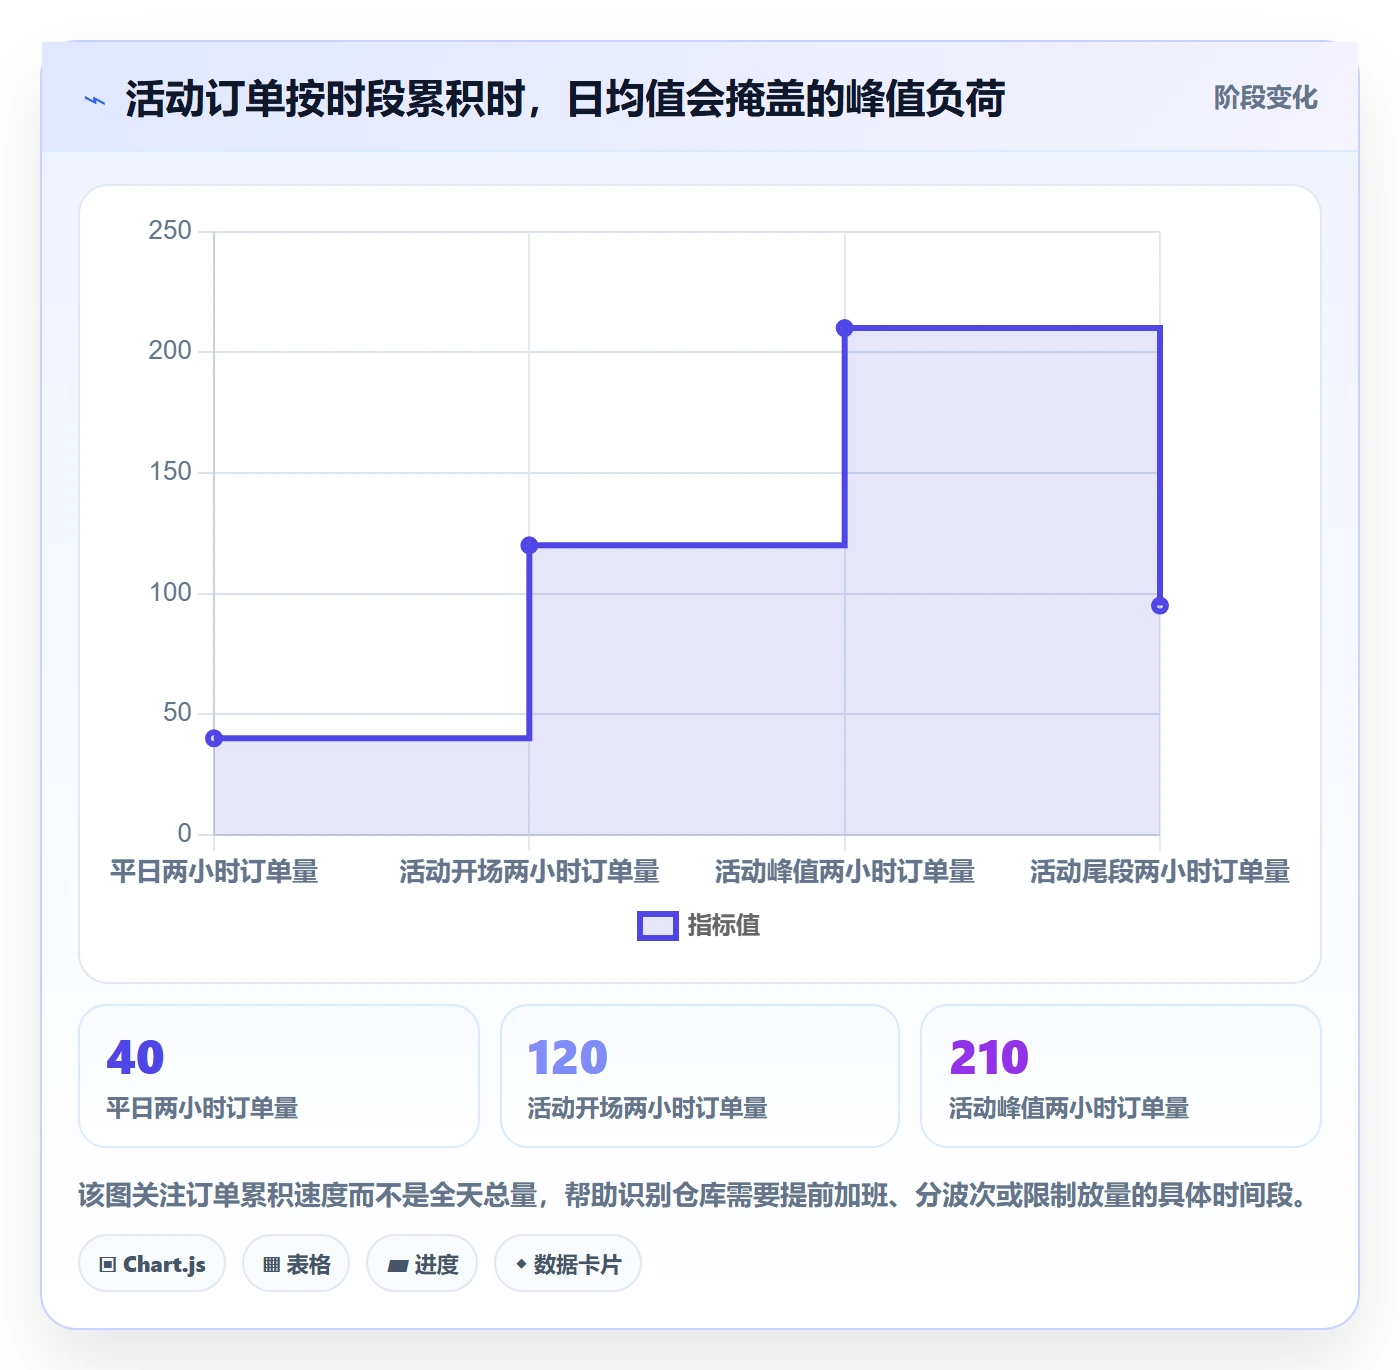Click the x-axis label 活动开场两小时订单量

pyautogui.click(x=529, y=872)
